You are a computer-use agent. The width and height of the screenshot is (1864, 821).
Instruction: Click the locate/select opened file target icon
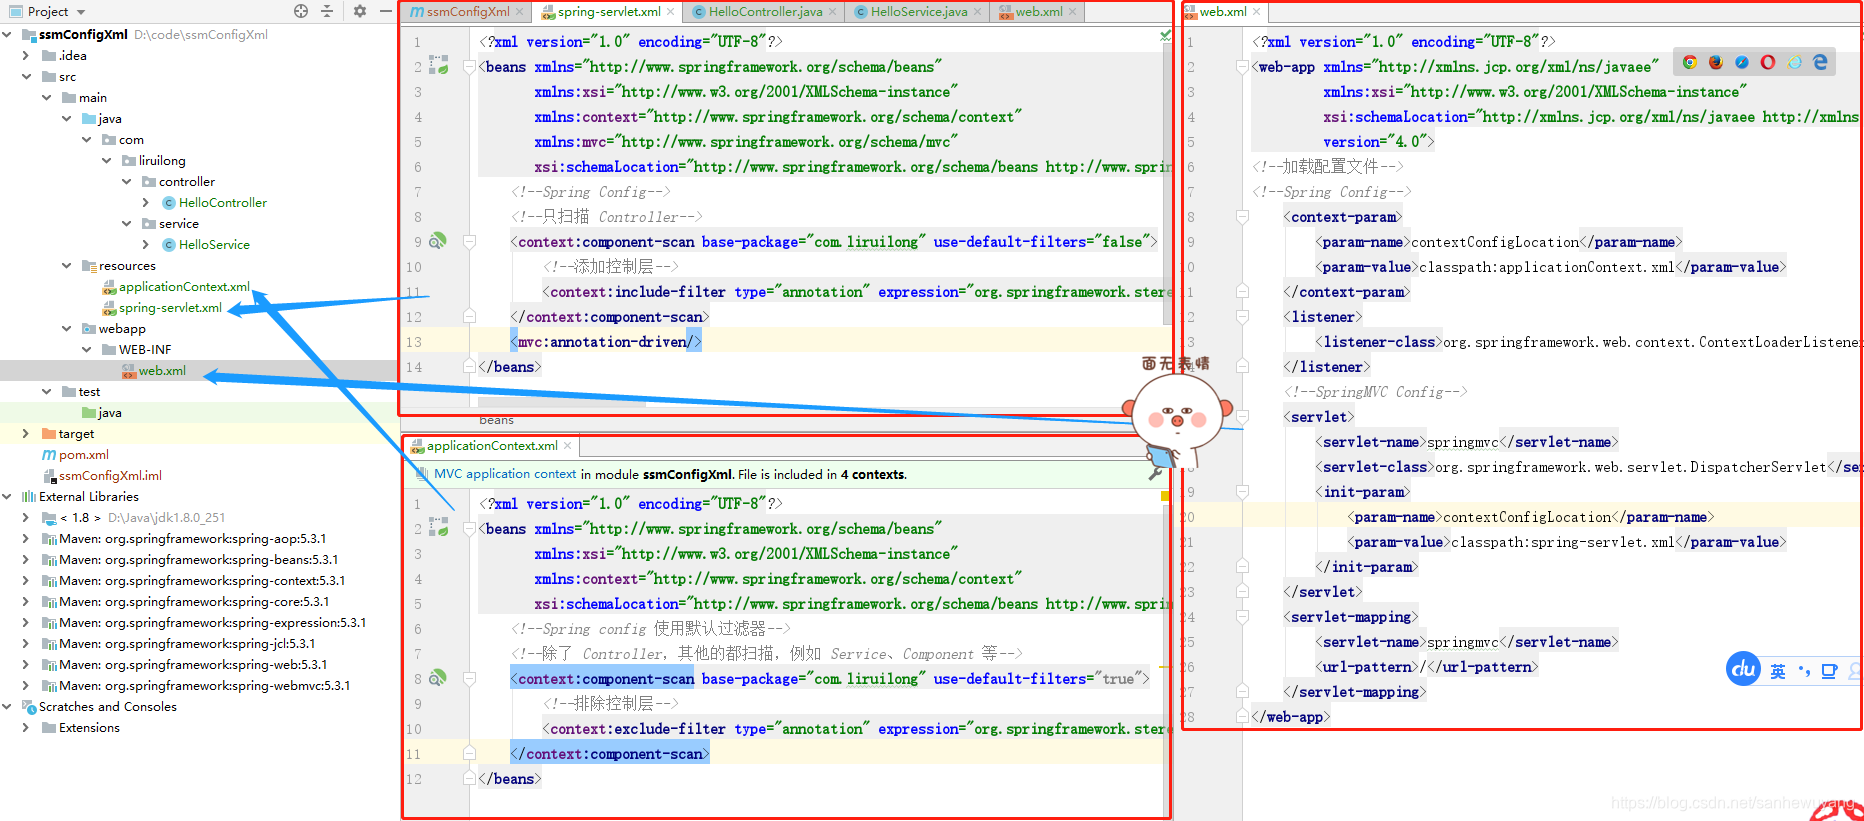(301, 11)
